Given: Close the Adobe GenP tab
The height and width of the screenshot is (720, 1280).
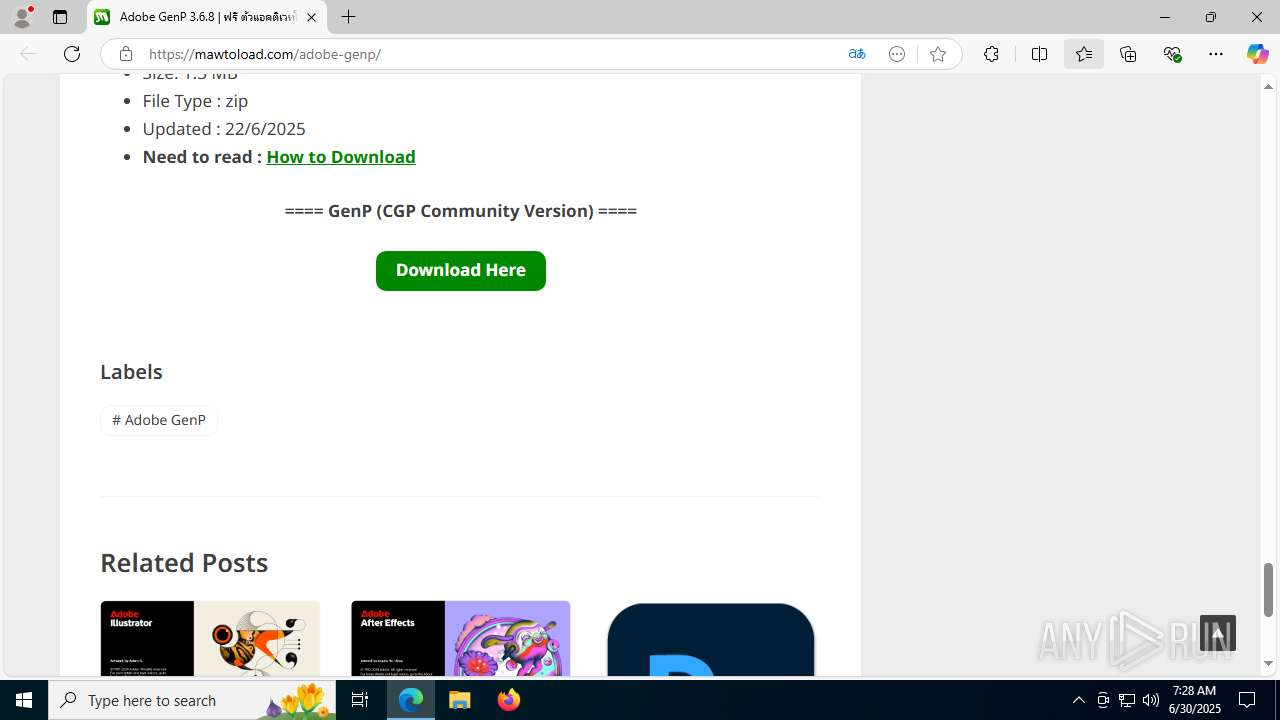Looking at the screenshot, I should point(311,17).
